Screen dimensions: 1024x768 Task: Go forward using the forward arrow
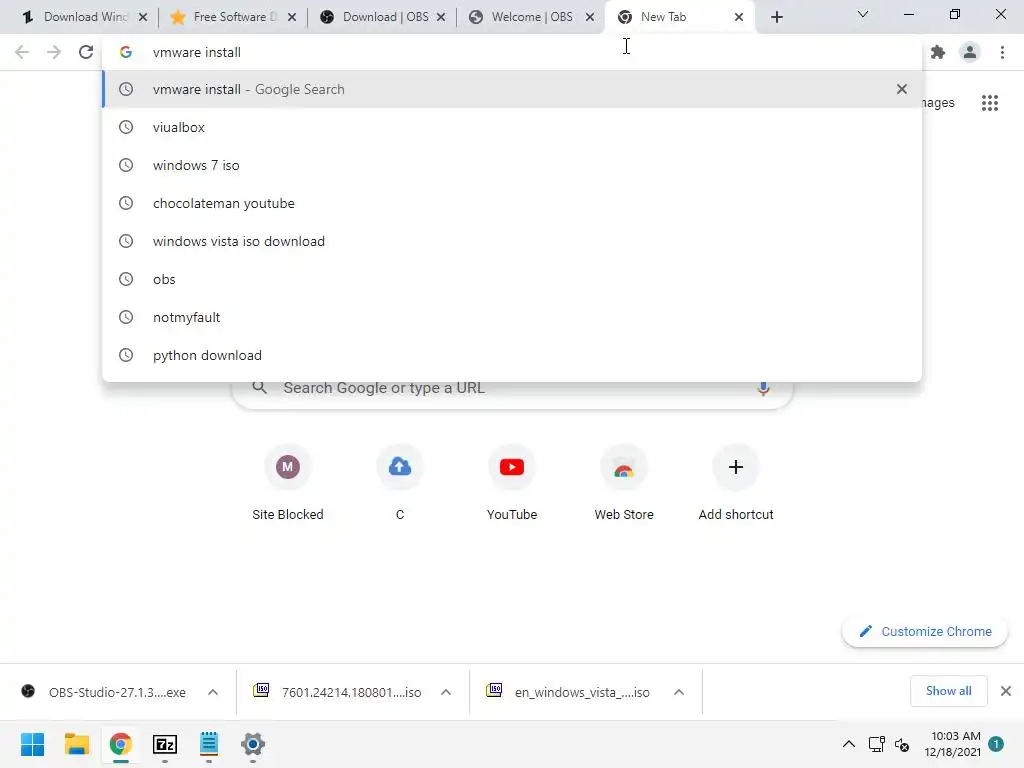(x=54, y=52)
